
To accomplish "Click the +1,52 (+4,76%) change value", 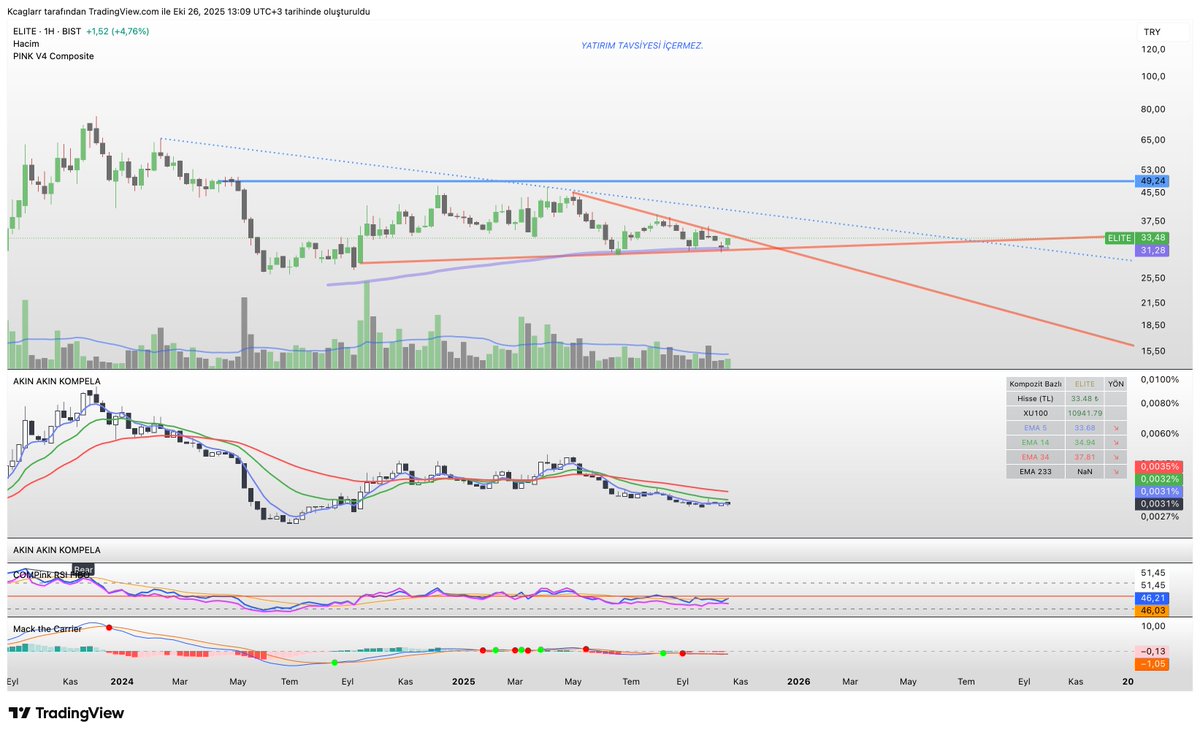I will (x=118, y=31).
